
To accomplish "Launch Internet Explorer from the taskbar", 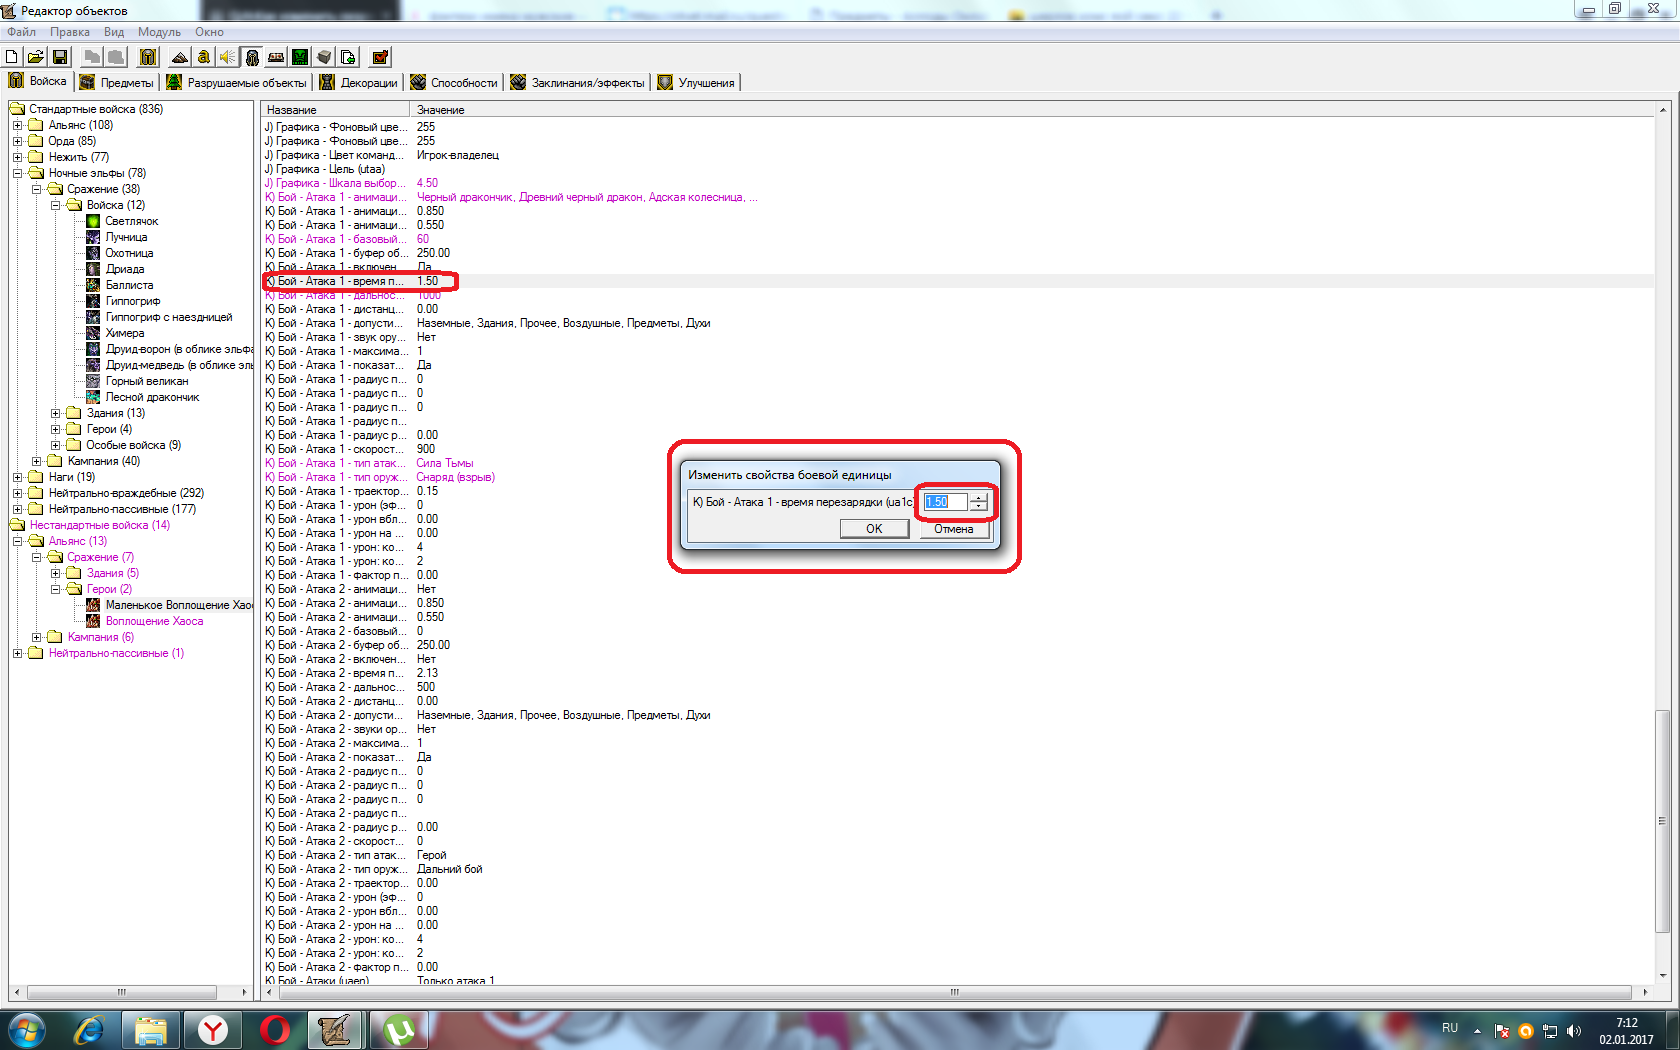I will point(89,1030).
